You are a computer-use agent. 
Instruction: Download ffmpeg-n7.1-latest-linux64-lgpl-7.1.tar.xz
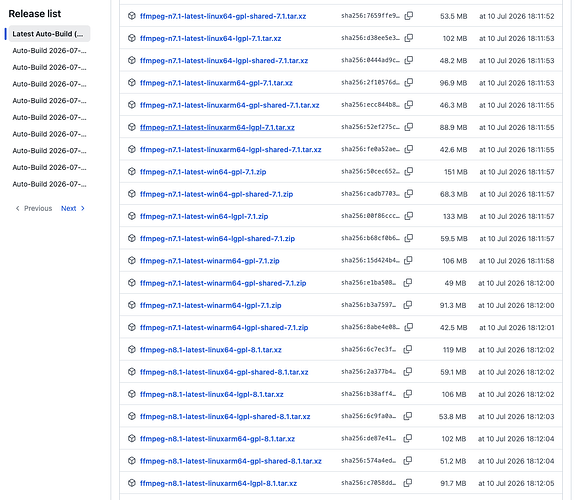click(210, 38)
